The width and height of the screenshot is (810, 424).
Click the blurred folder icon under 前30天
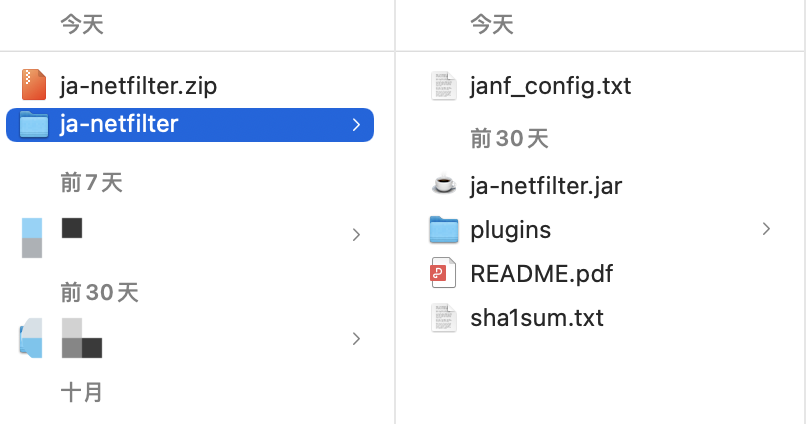[31, 338]
